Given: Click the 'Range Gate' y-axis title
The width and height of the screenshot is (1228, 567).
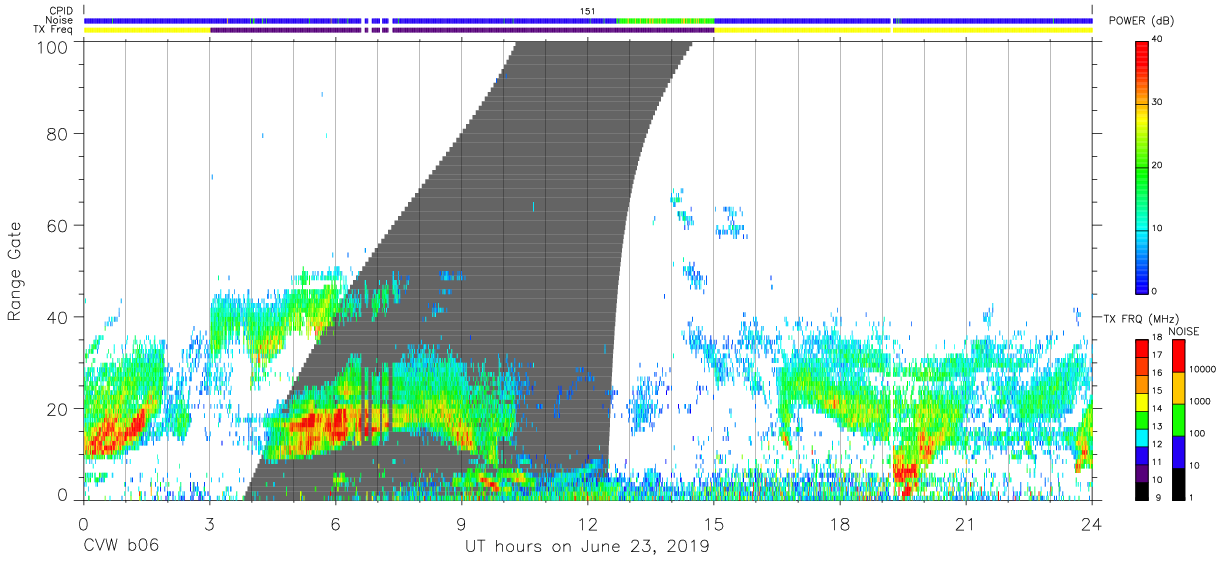Looking at the screenshot, I should click(15, 269).
